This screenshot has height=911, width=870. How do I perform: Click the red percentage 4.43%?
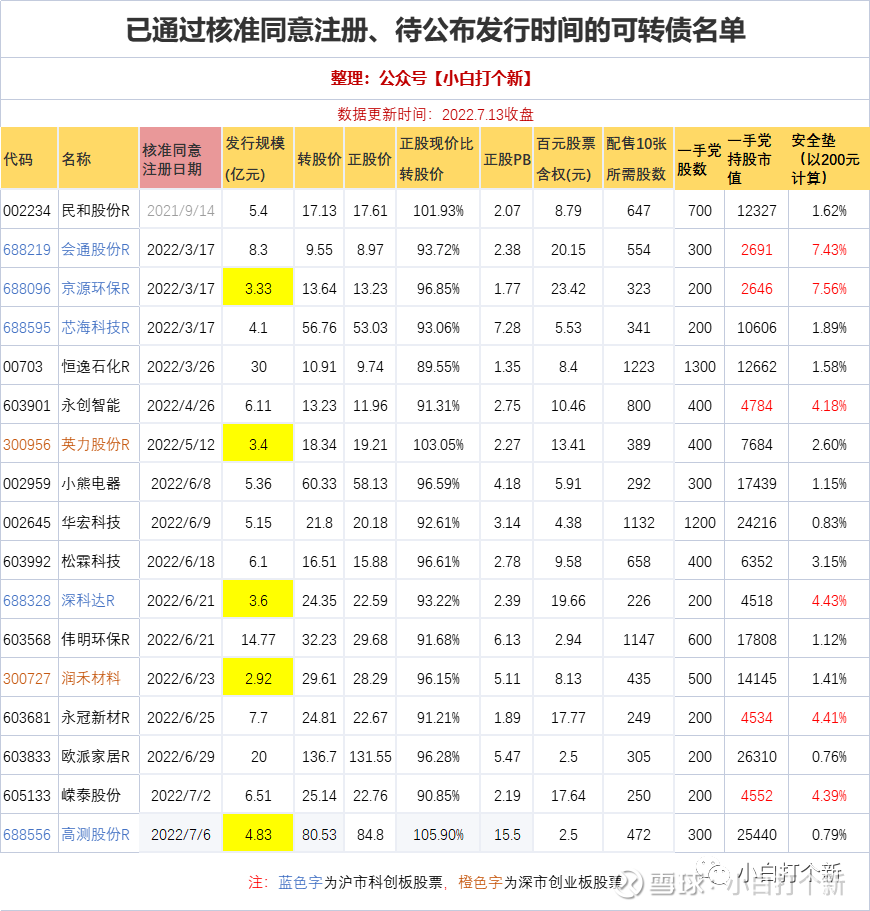coord(829,600)
